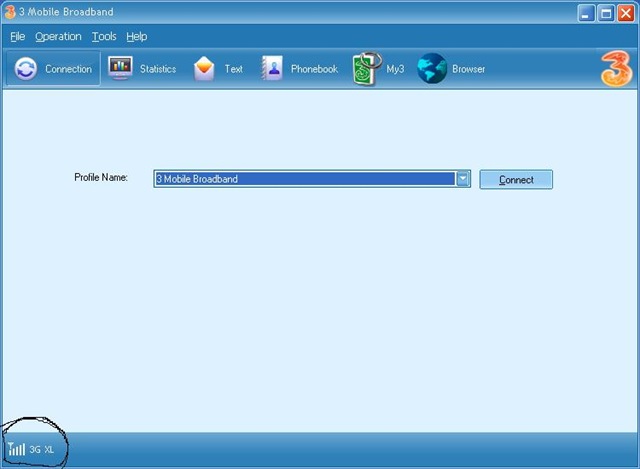The height and width of the screenshot is (469, 640).
Task: Click the 3G network status text
Action: click(x=35, y=450)
